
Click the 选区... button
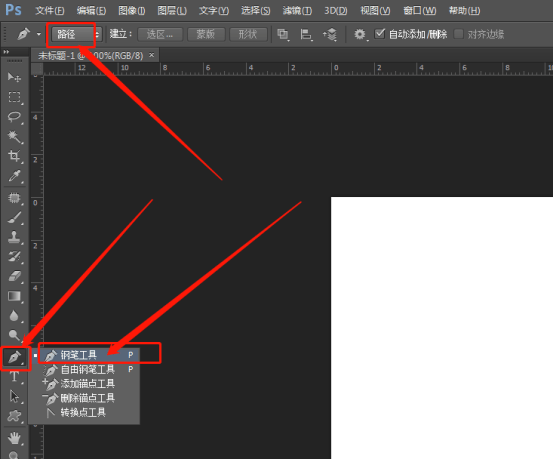tap(160, 35)
